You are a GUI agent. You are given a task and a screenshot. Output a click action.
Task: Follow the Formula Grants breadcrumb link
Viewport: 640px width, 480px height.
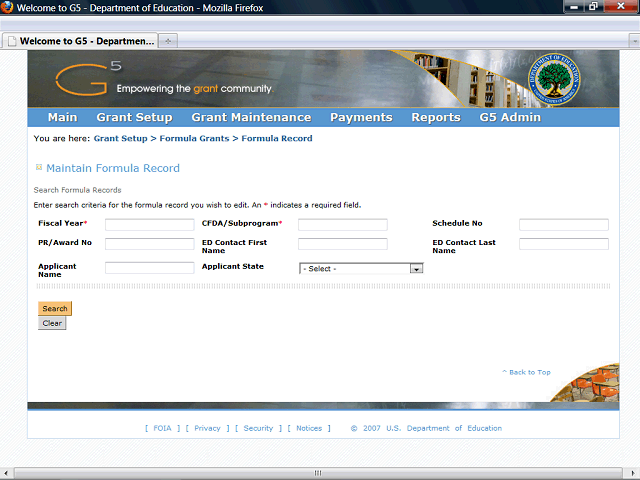tap(194, 138)
